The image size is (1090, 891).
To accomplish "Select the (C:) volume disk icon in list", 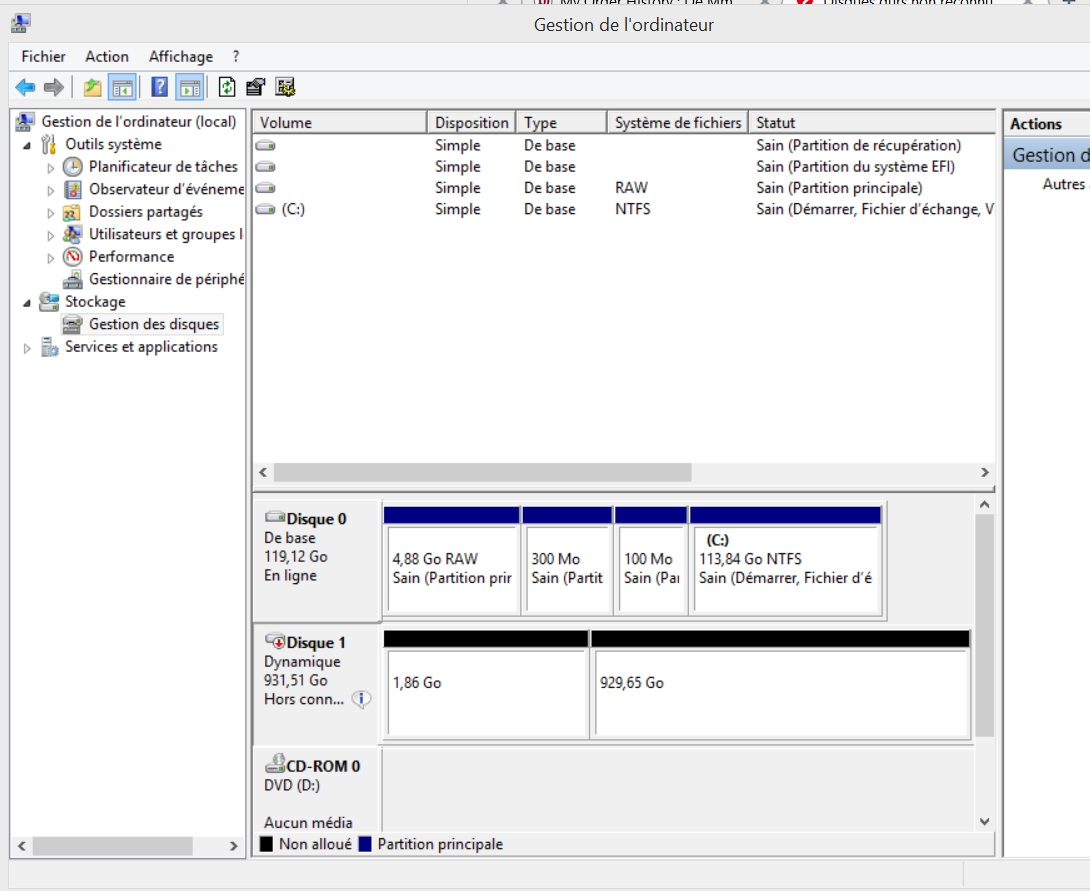I will (266, 209).
